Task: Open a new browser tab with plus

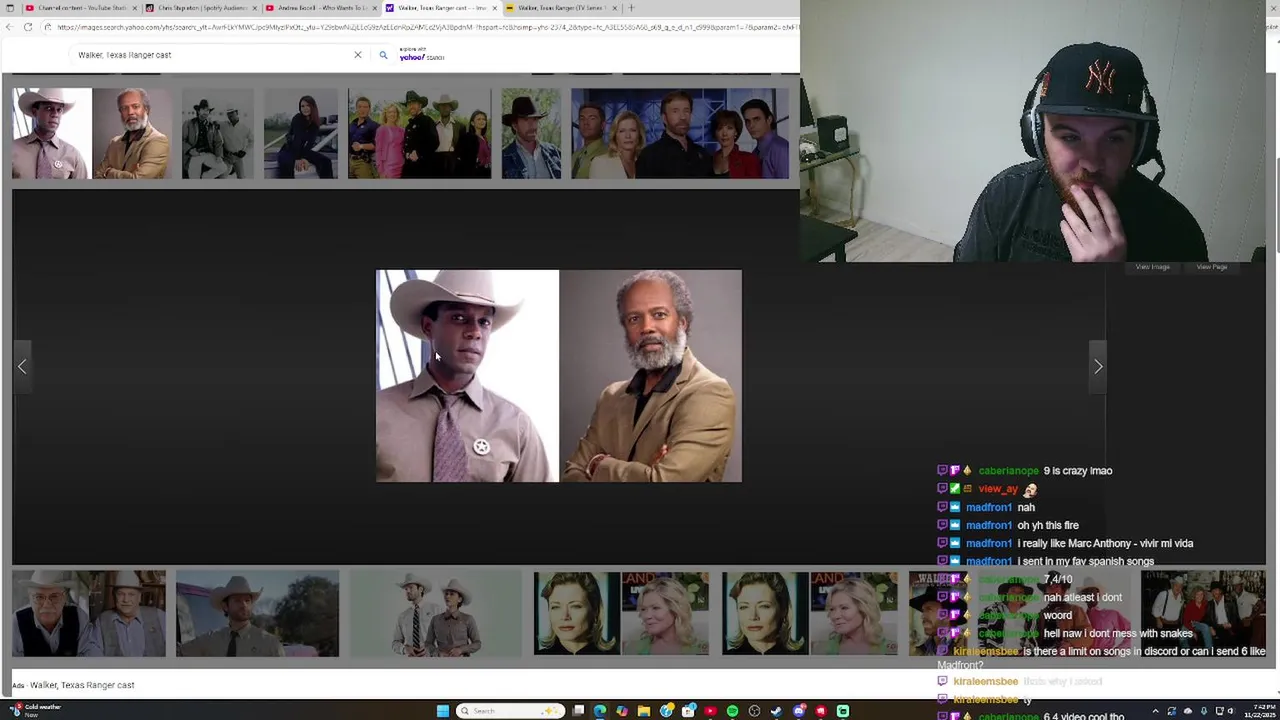Action: point(631,8)
